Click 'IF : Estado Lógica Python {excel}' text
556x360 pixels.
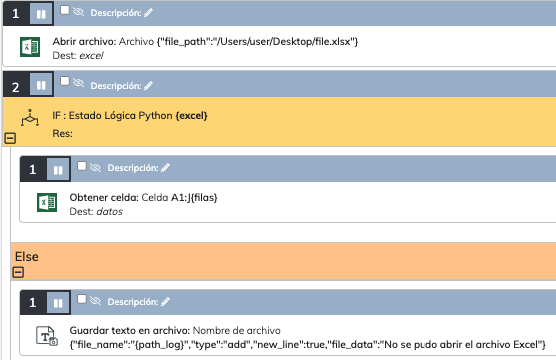tap(130, 116)
